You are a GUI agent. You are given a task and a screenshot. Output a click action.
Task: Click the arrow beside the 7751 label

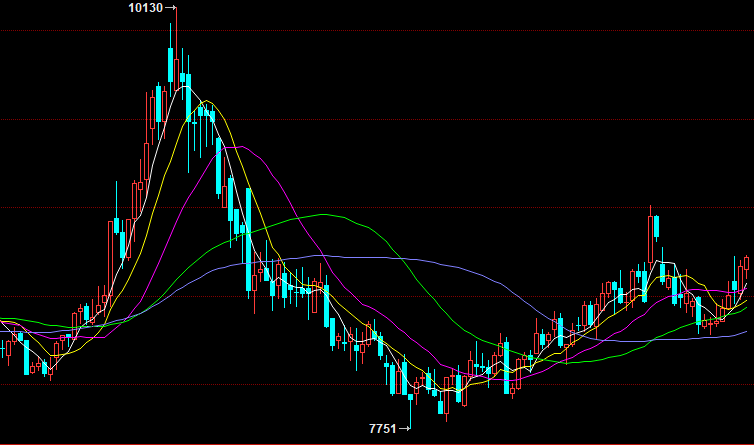click(x=405, y=428)
